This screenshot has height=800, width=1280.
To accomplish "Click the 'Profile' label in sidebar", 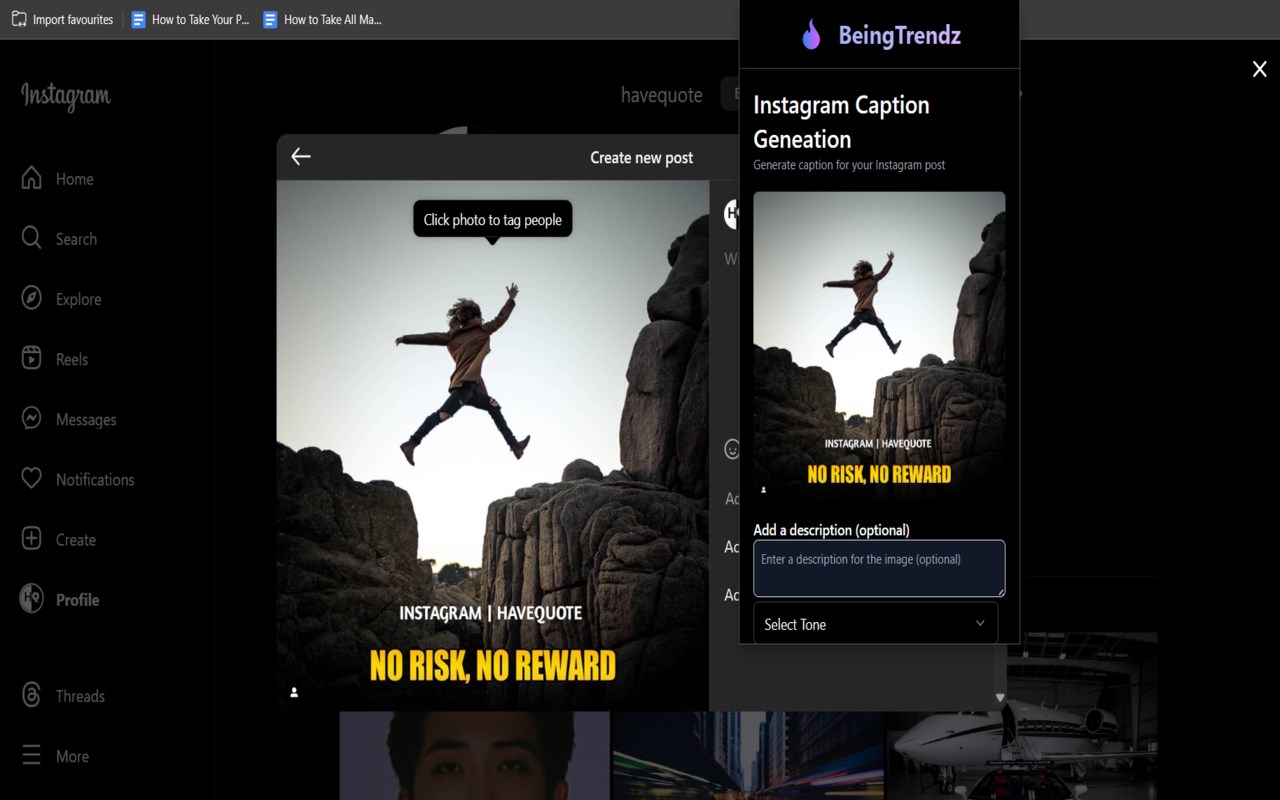I will click(x=77, y=600).
